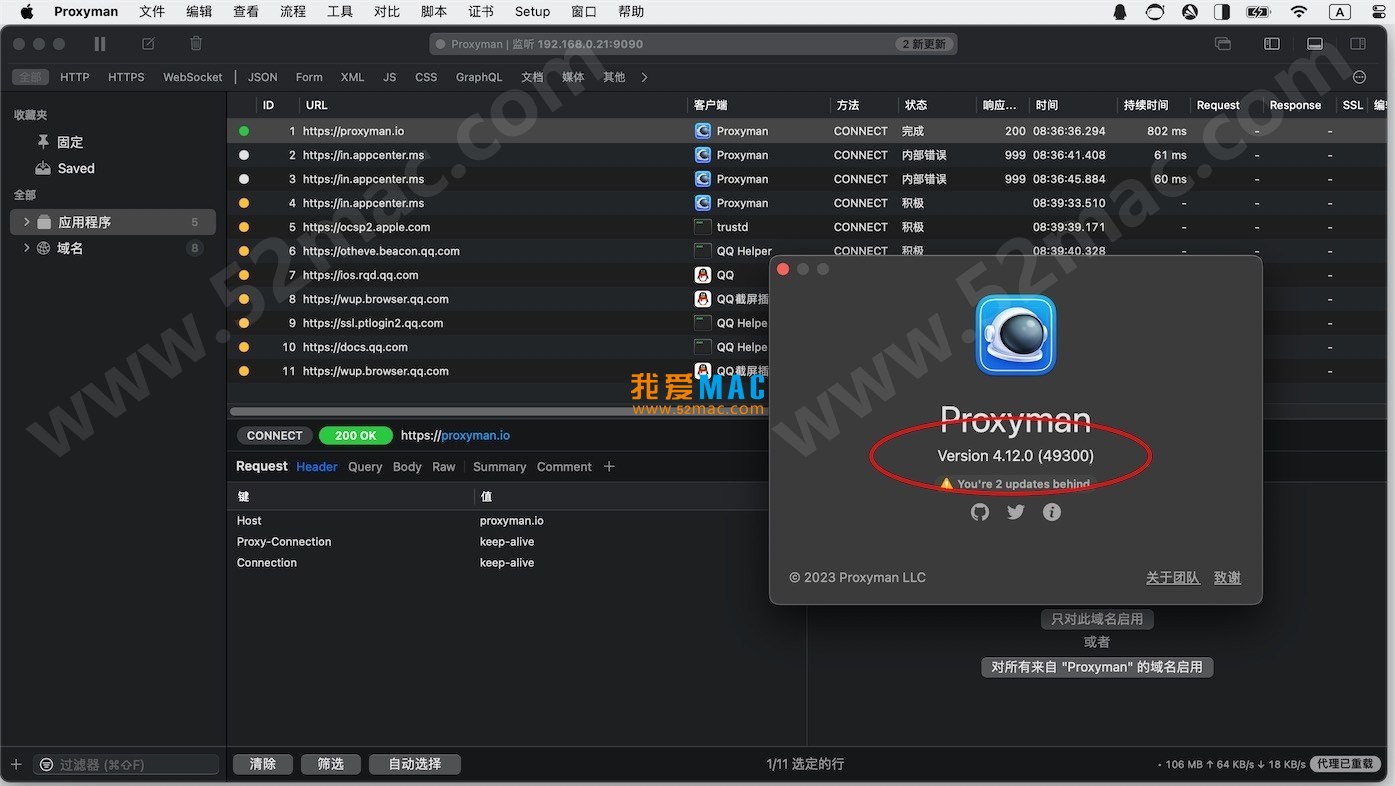
Task: Click the 自动选择 button
Action: [415, 764]
